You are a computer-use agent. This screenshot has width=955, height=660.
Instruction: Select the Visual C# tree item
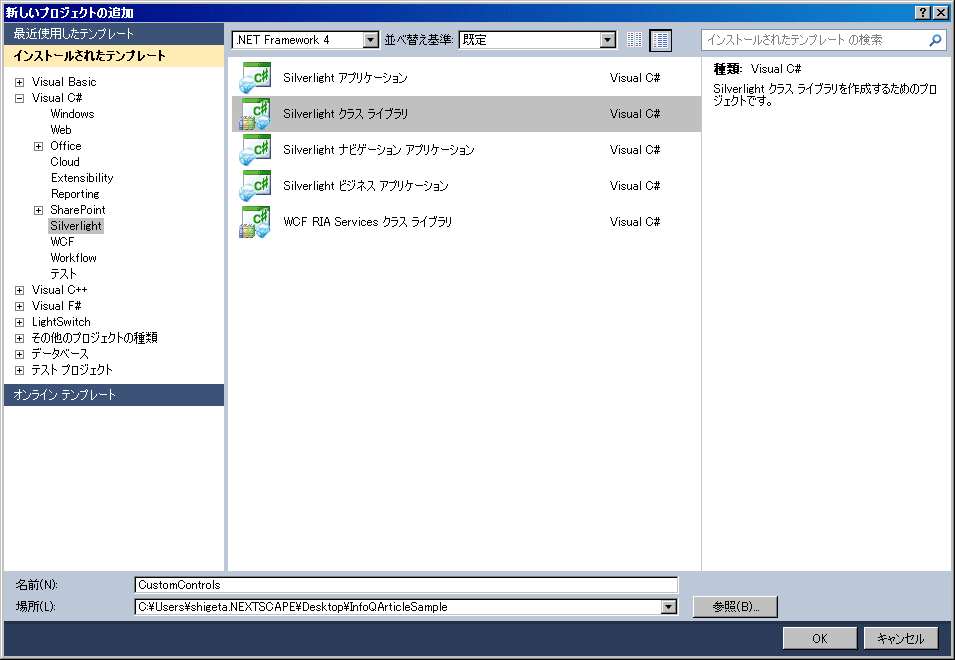57,98
